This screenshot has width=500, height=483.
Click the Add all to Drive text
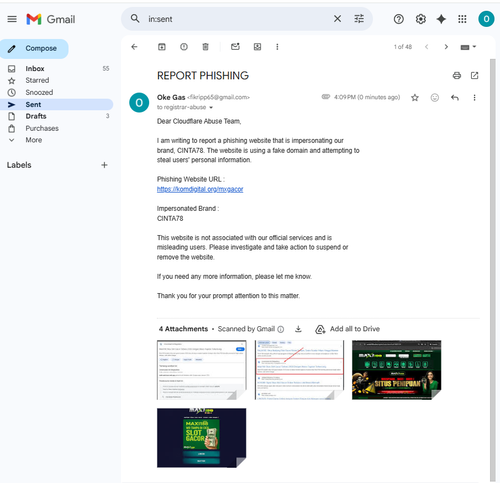[x=355, y=329]
